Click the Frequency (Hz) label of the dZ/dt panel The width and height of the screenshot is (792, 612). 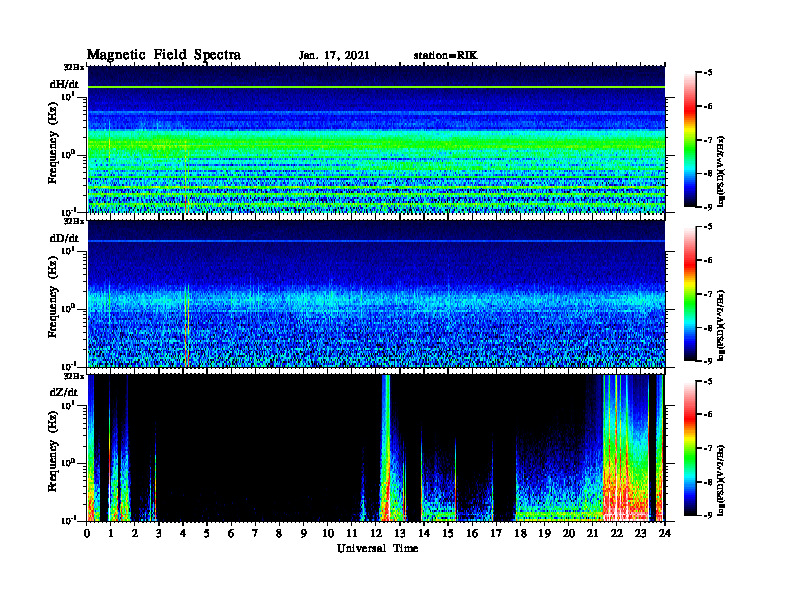click(x=53, y=451)
